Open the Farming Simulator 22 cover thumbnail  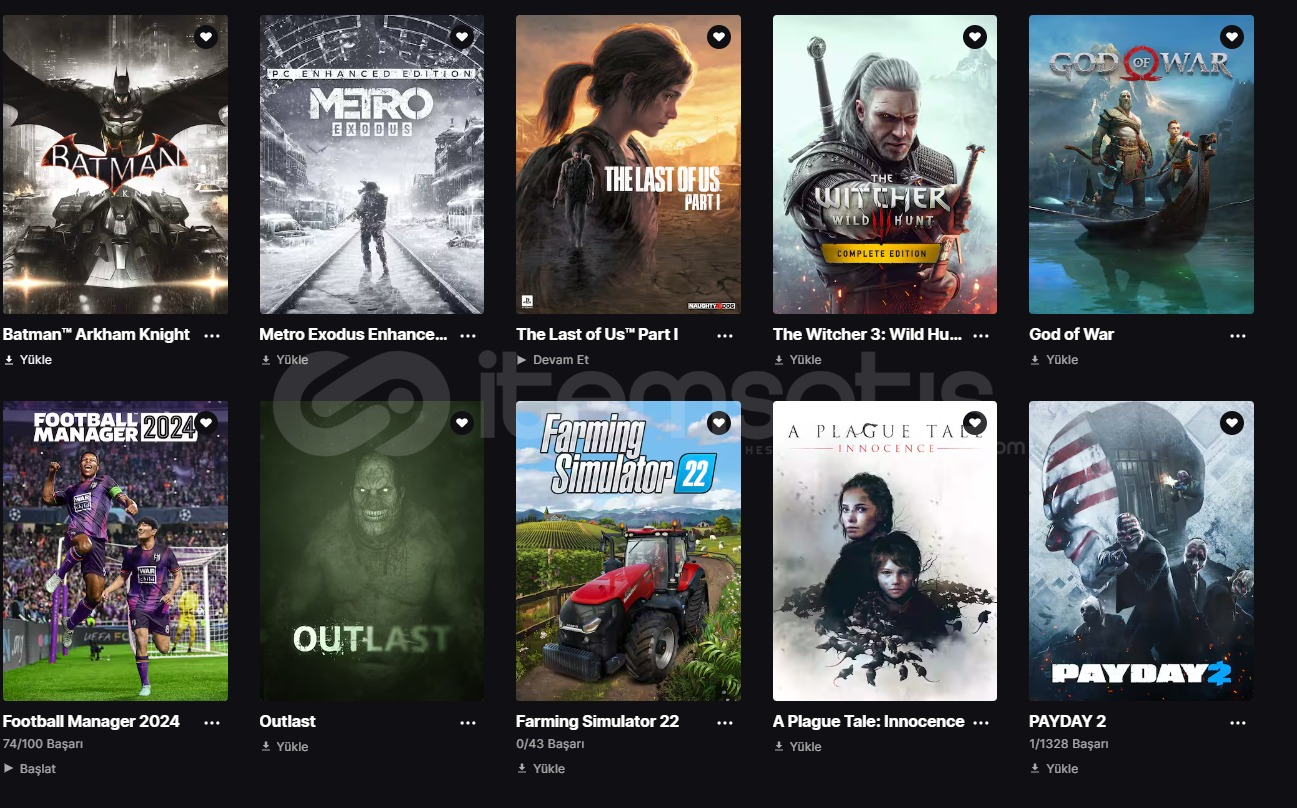point(628,551)
